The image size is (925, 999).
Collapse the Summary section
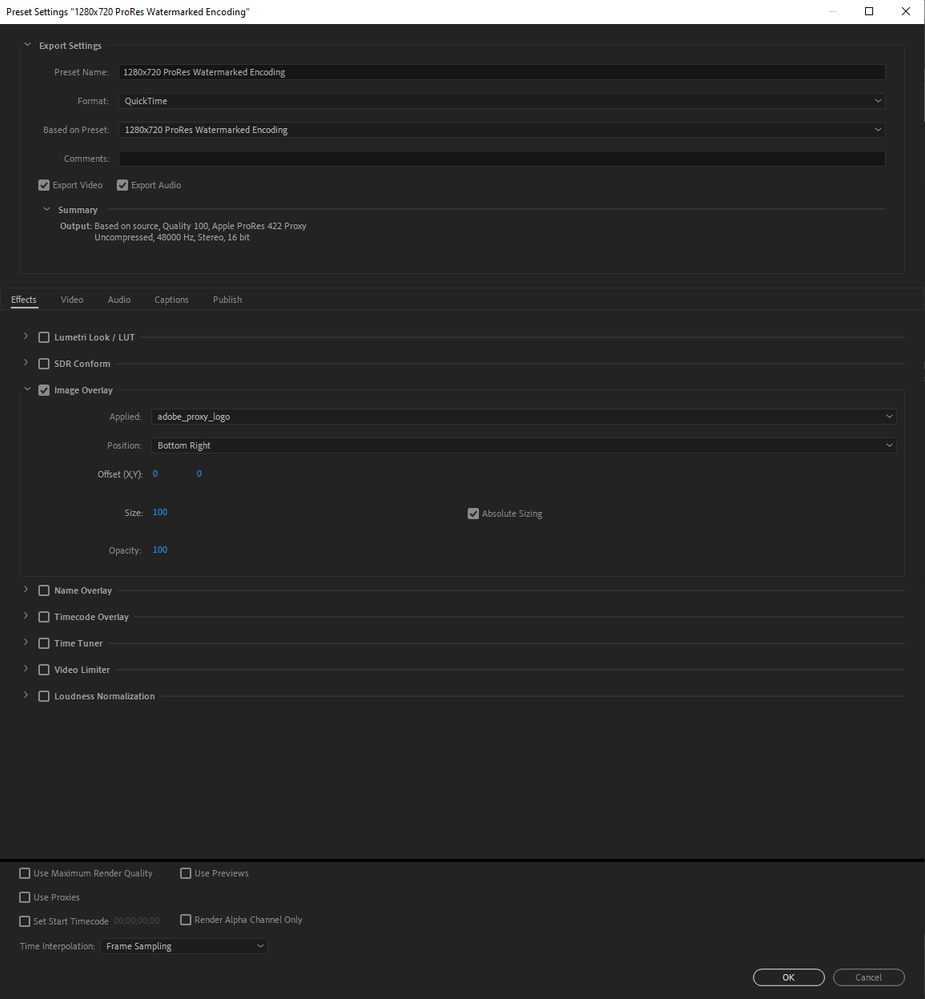point(46,209)
